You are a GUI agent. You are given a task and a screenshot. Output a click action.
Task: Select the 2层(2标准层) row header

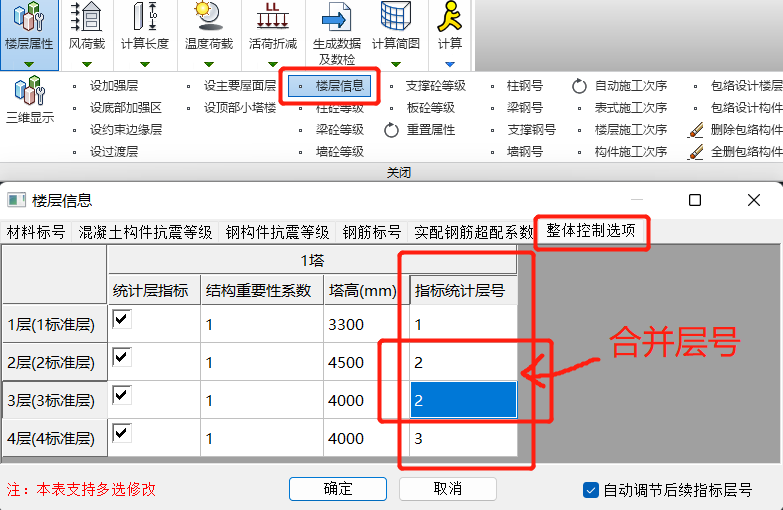55,362
